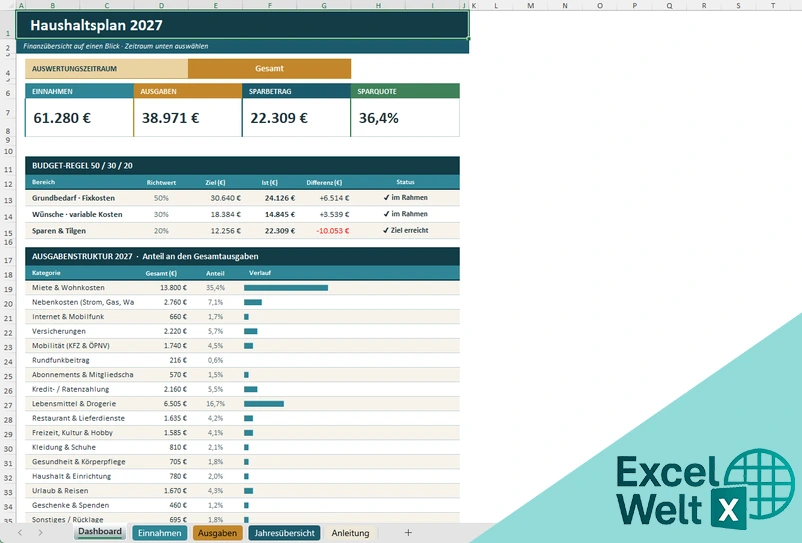The height and width of the screenshot is (543, 802).
Task: Select column header B
Action: coord(52,5)
